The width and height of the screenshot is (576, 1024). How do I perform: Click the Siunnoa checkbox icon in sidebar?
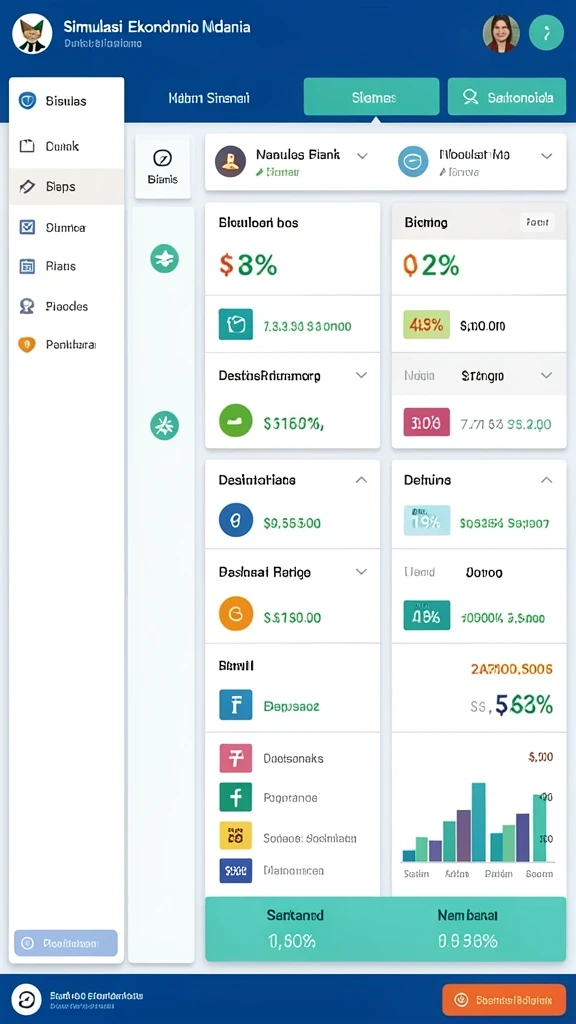click(27, 227)
